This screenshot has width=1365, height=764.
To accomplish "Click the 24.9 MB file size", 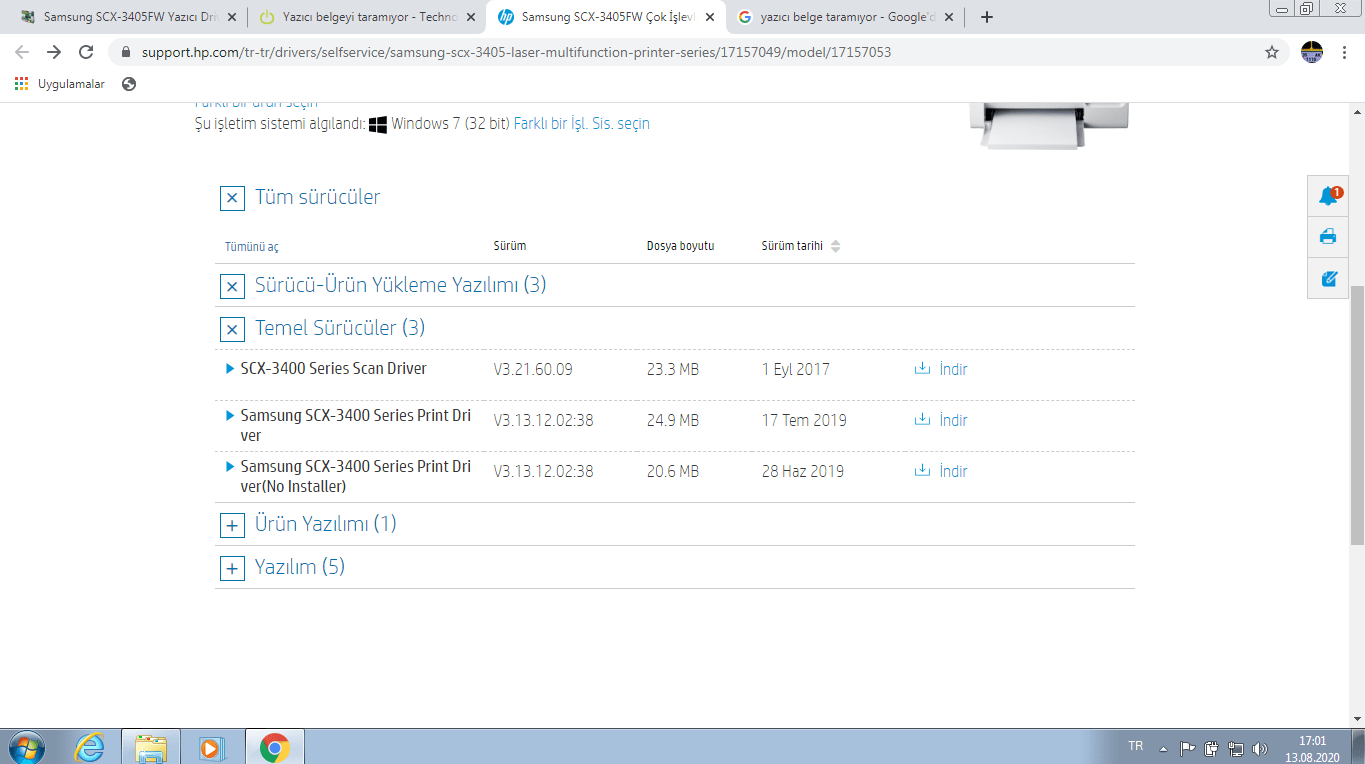I will (x=673, y=420).
